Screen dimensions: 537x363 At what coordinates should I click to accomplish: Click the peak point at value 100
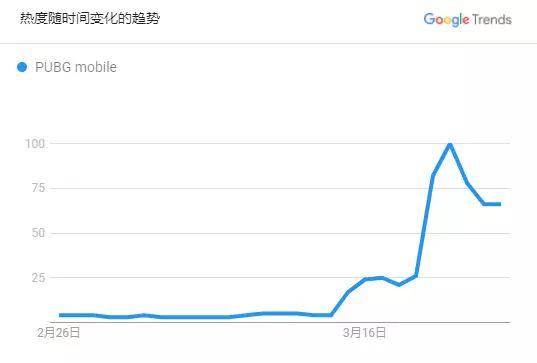pyautogui.click(x=450, y=145)
